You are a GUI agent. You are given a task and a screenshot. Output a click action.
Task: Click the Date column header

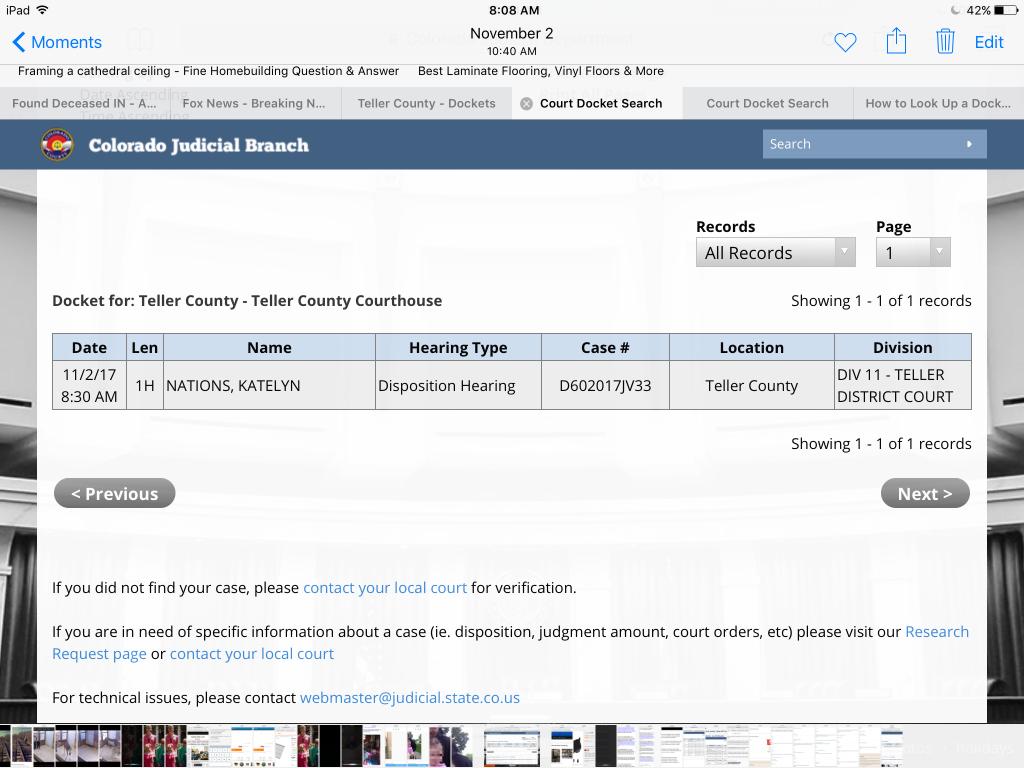(89, 347)
